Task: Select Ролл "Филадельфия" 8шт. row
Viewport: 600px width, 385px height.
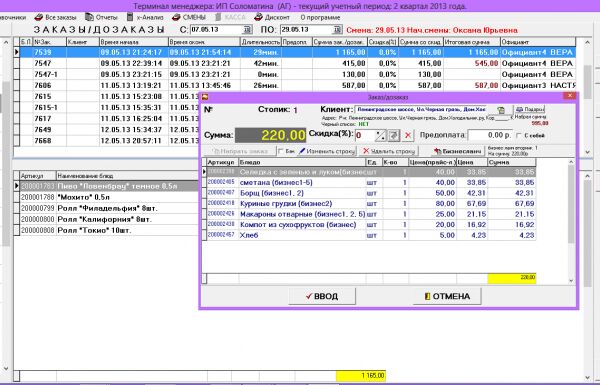Action: click(x=109, y=209)
